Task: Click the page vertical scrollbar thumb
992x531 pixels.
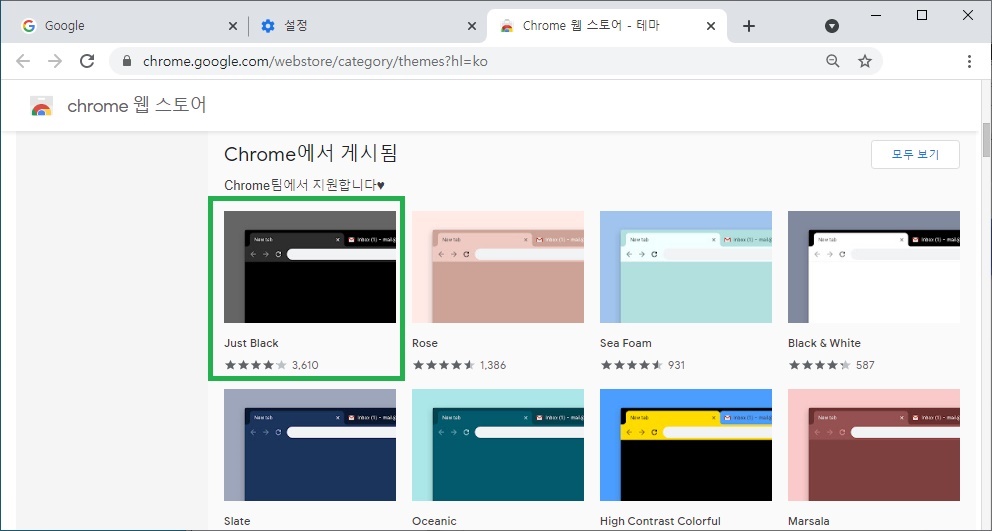Action: (986, 140)
